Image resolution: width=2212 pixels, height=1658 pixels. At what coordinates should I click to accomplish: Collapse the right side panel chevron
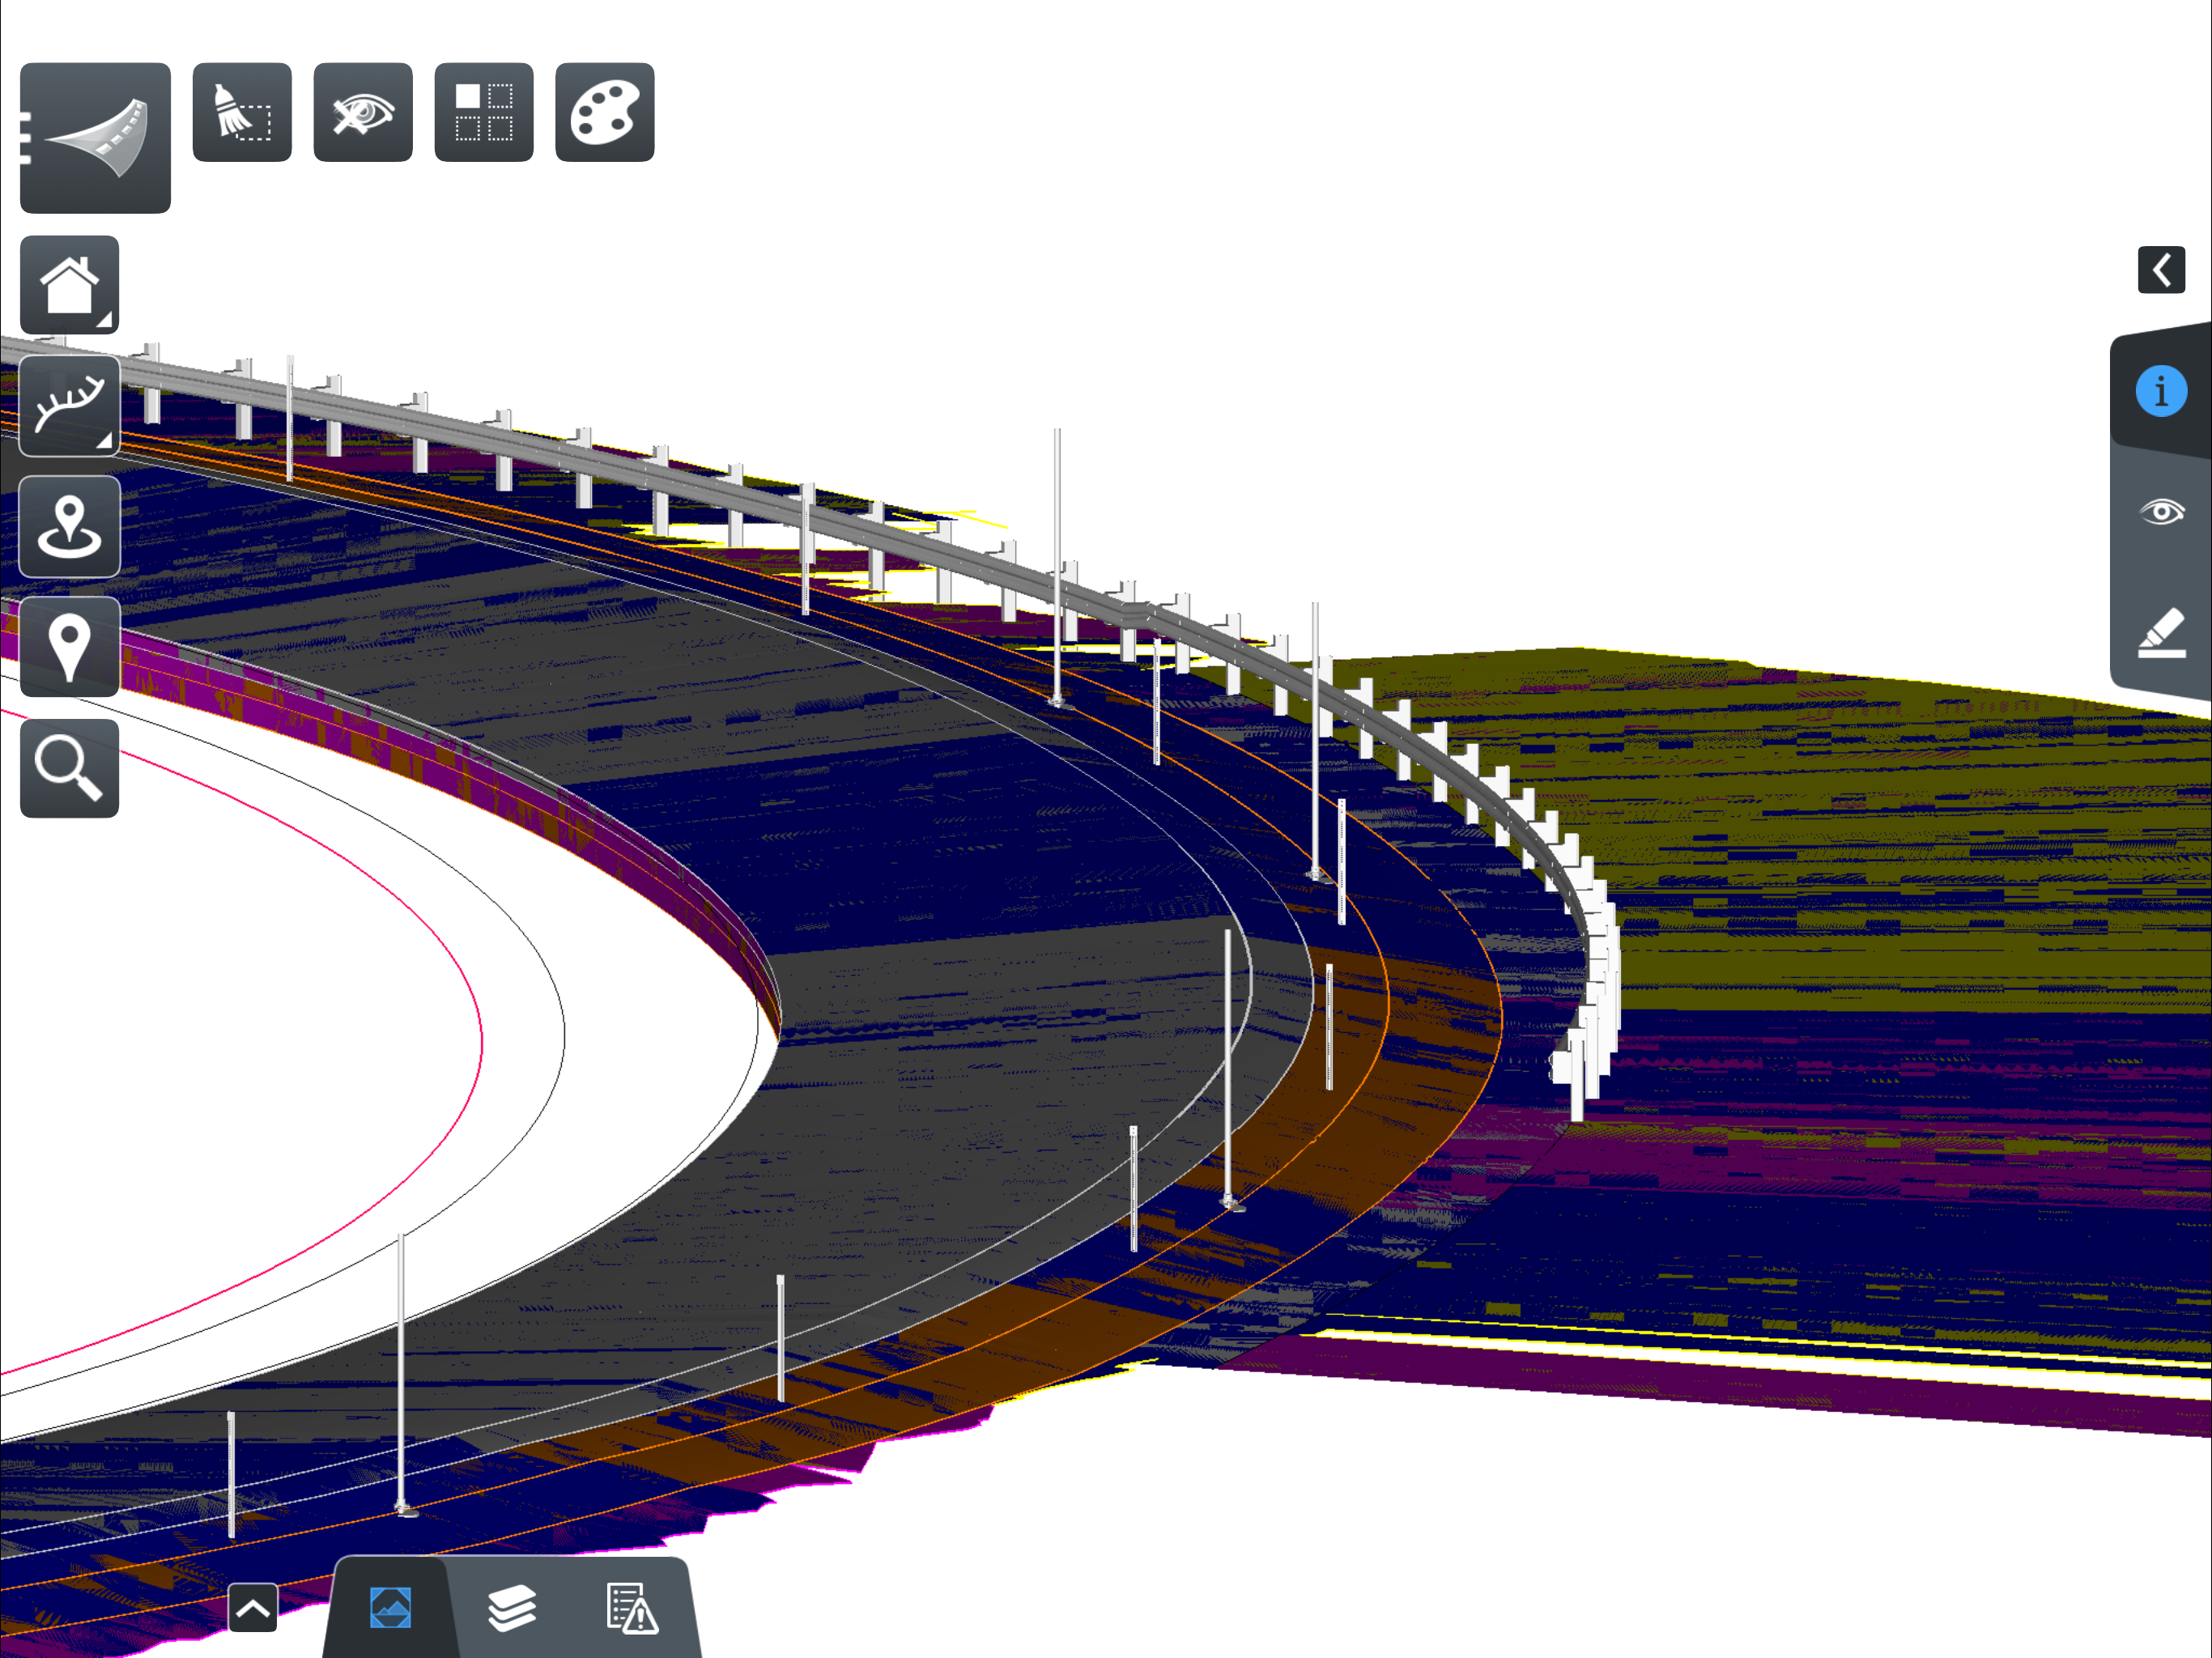[x=2161, y=270]
